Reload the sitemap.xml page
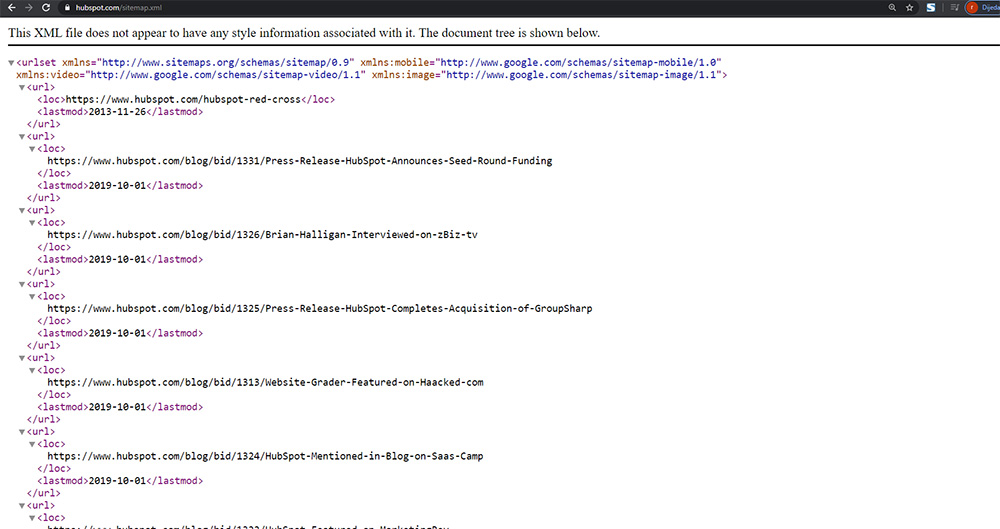 pos(46,8)
